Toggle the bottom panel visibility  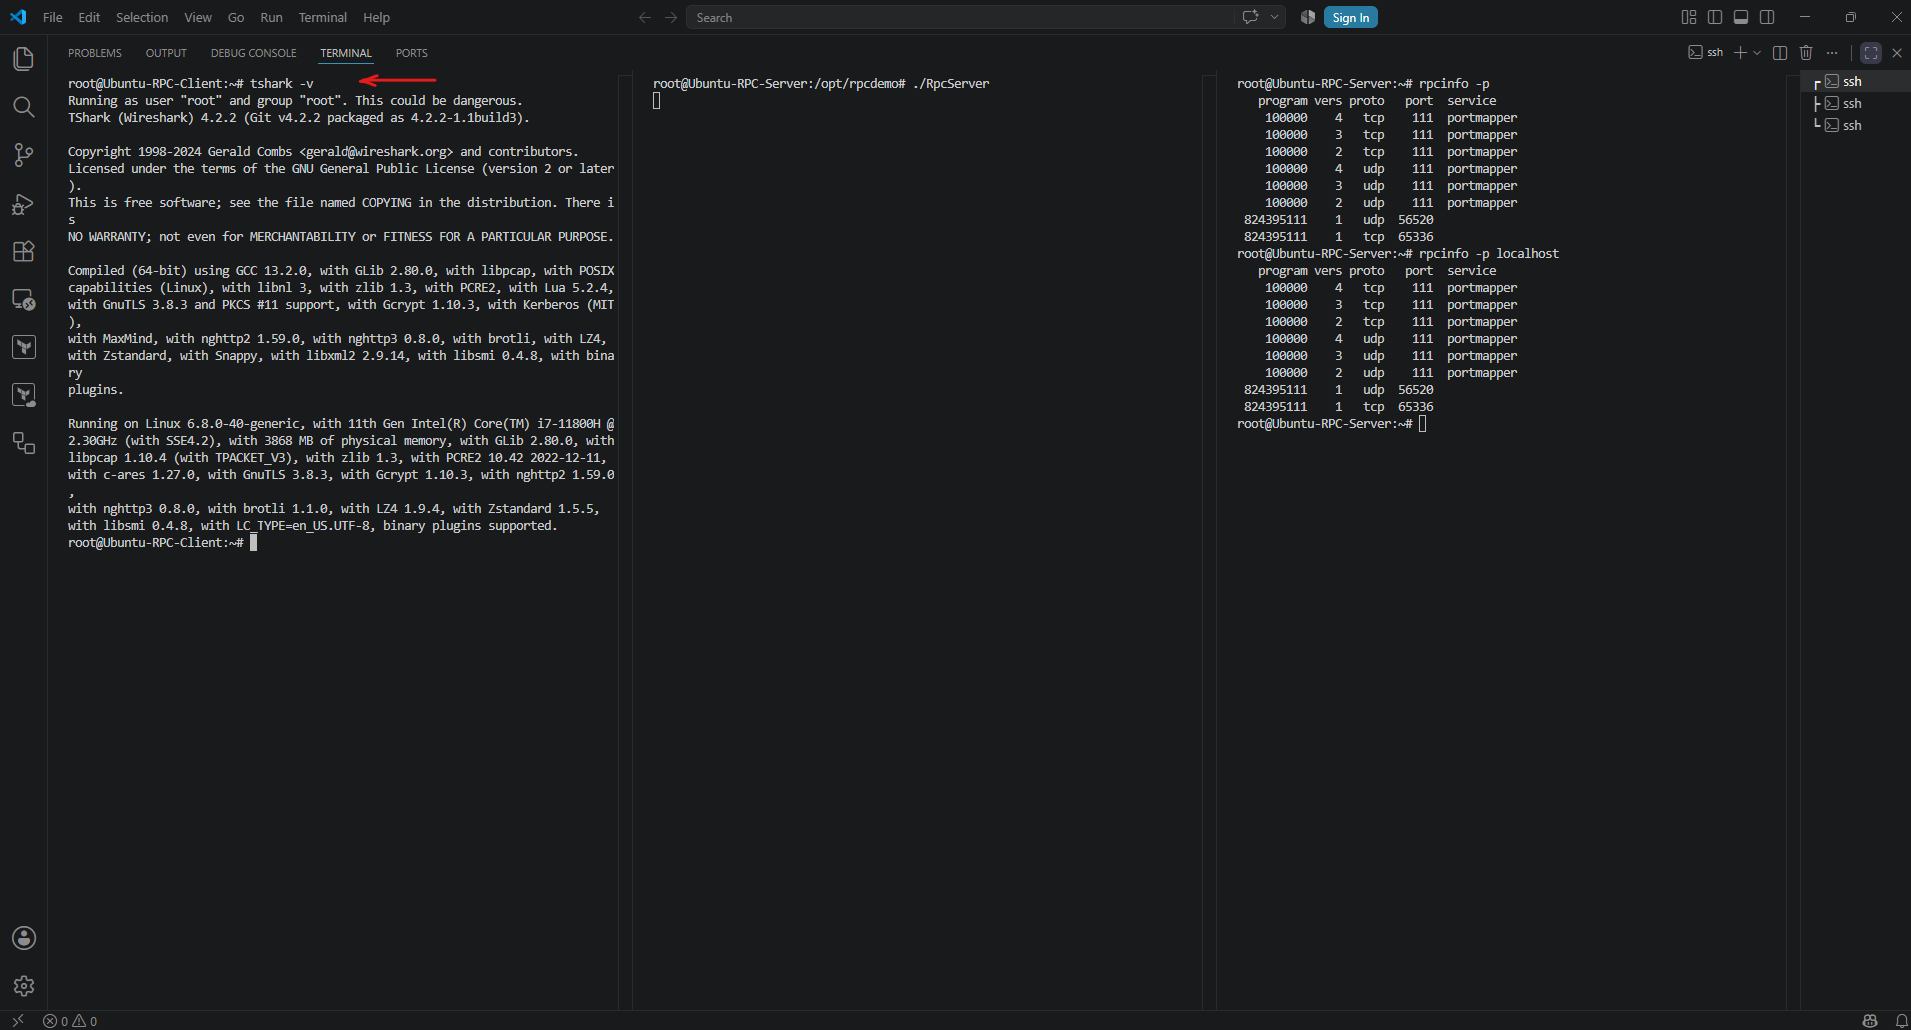point(1741,17)
